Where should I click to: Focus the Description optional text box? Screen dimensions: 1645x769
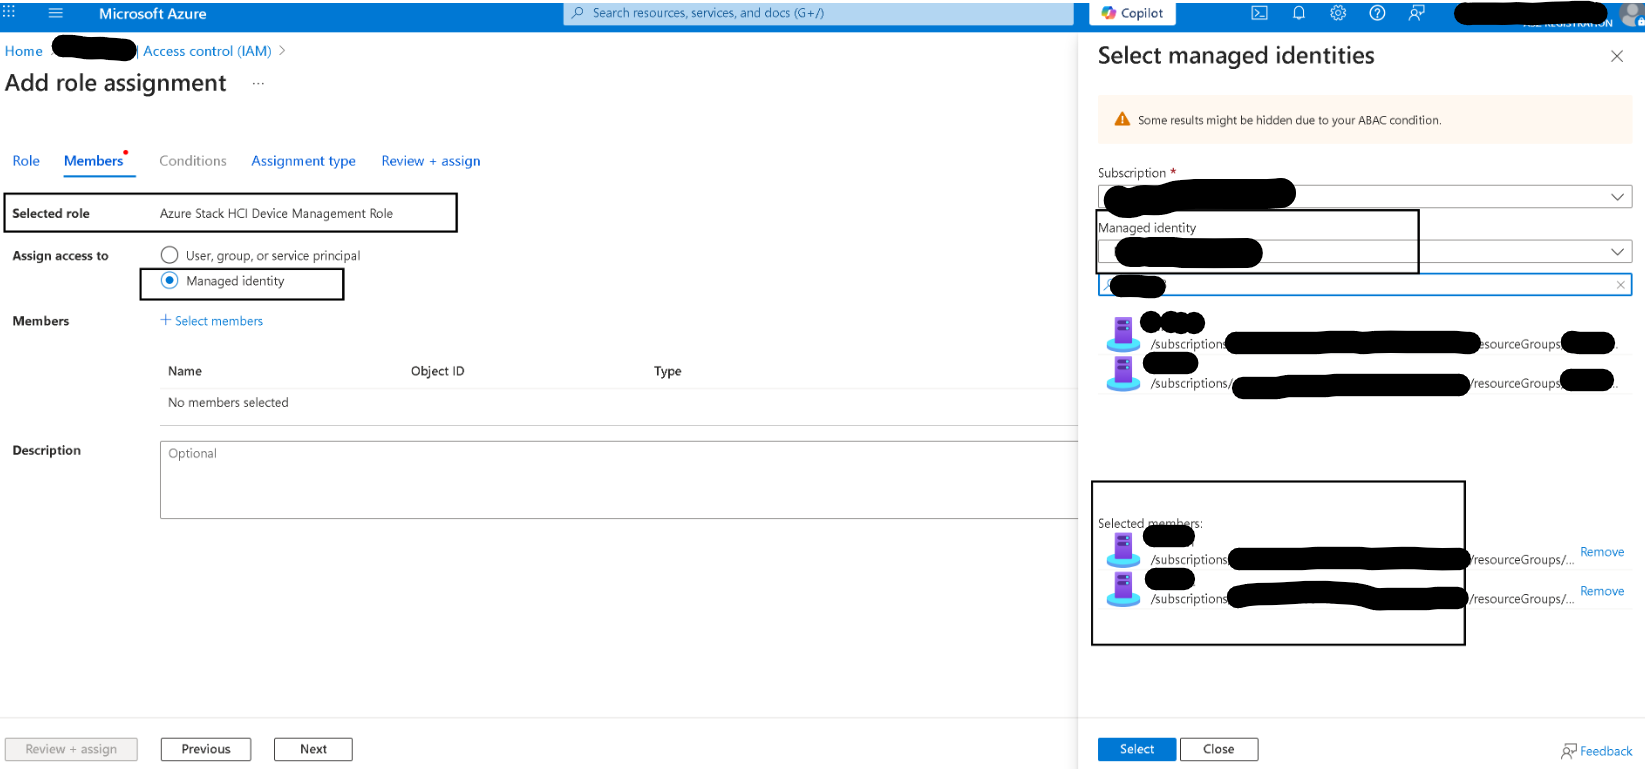pos(618,480)
